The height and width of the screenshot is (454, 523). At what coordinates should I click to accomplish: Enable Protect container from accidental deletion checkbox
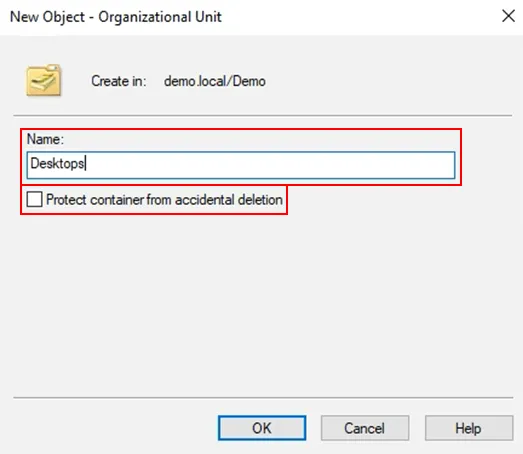34,199
